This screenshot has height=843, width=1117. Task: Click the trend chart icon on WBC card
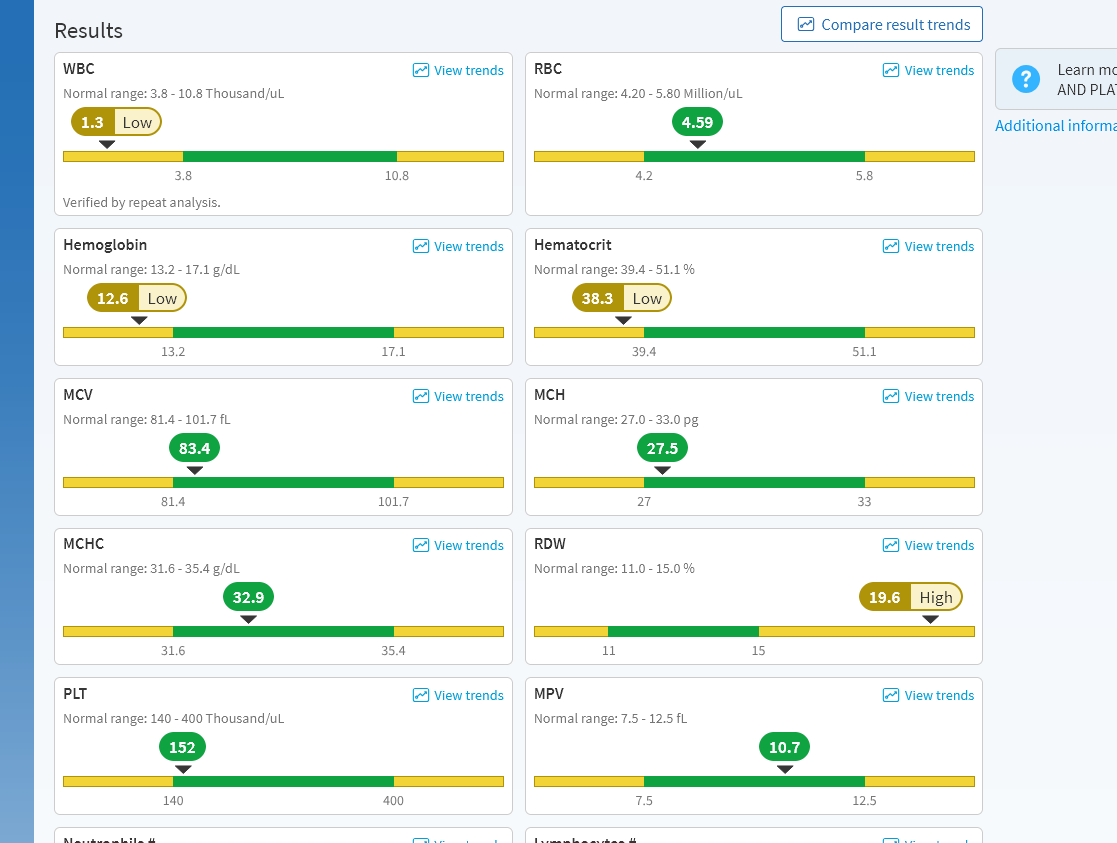point(421,70)
